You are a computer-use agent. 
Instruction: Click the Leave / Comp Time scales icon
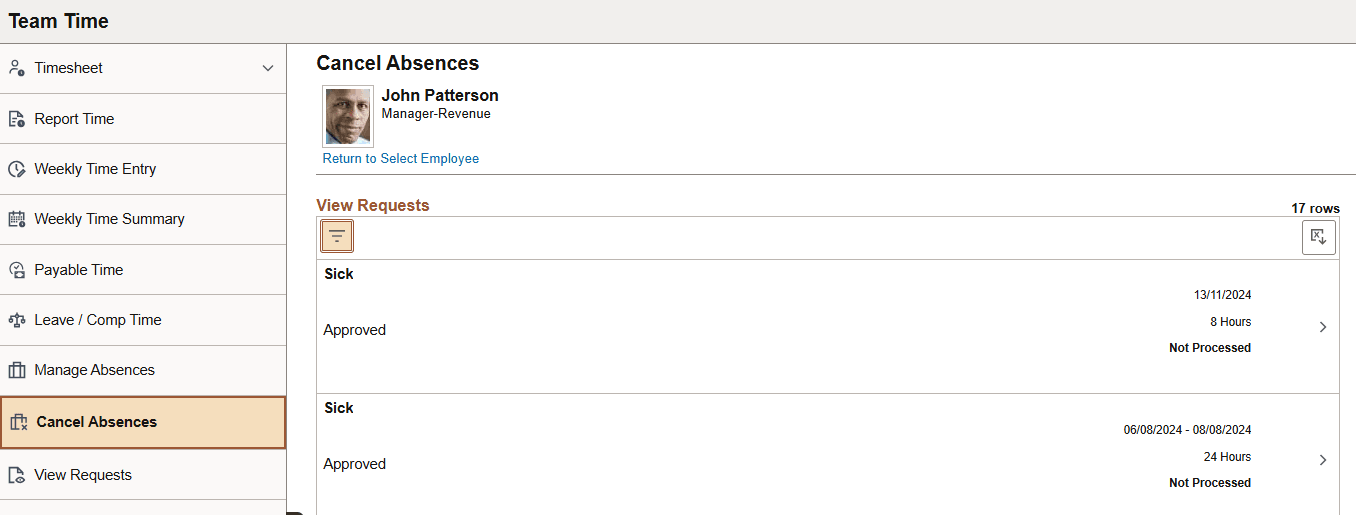tap(16, 320)
